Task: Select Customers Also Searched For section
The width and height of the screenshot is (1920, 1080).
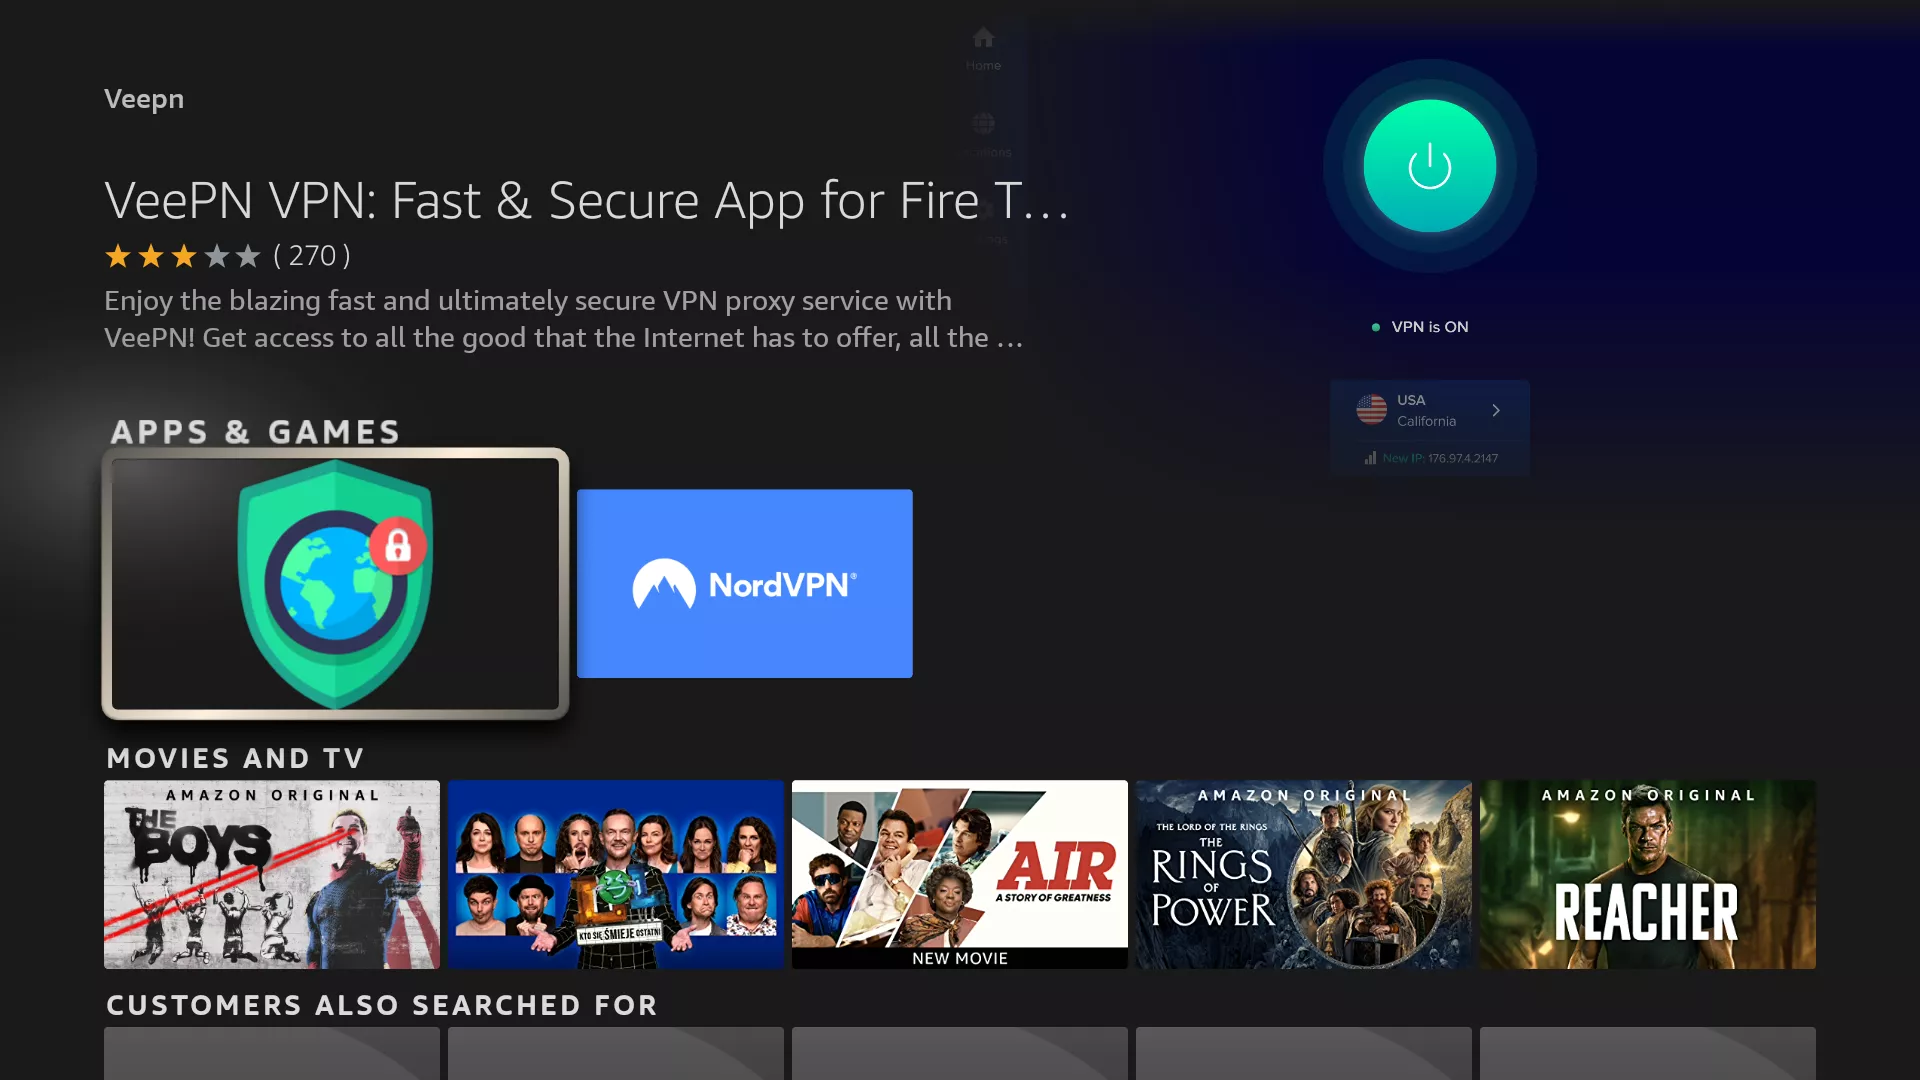Action: 381,1004
